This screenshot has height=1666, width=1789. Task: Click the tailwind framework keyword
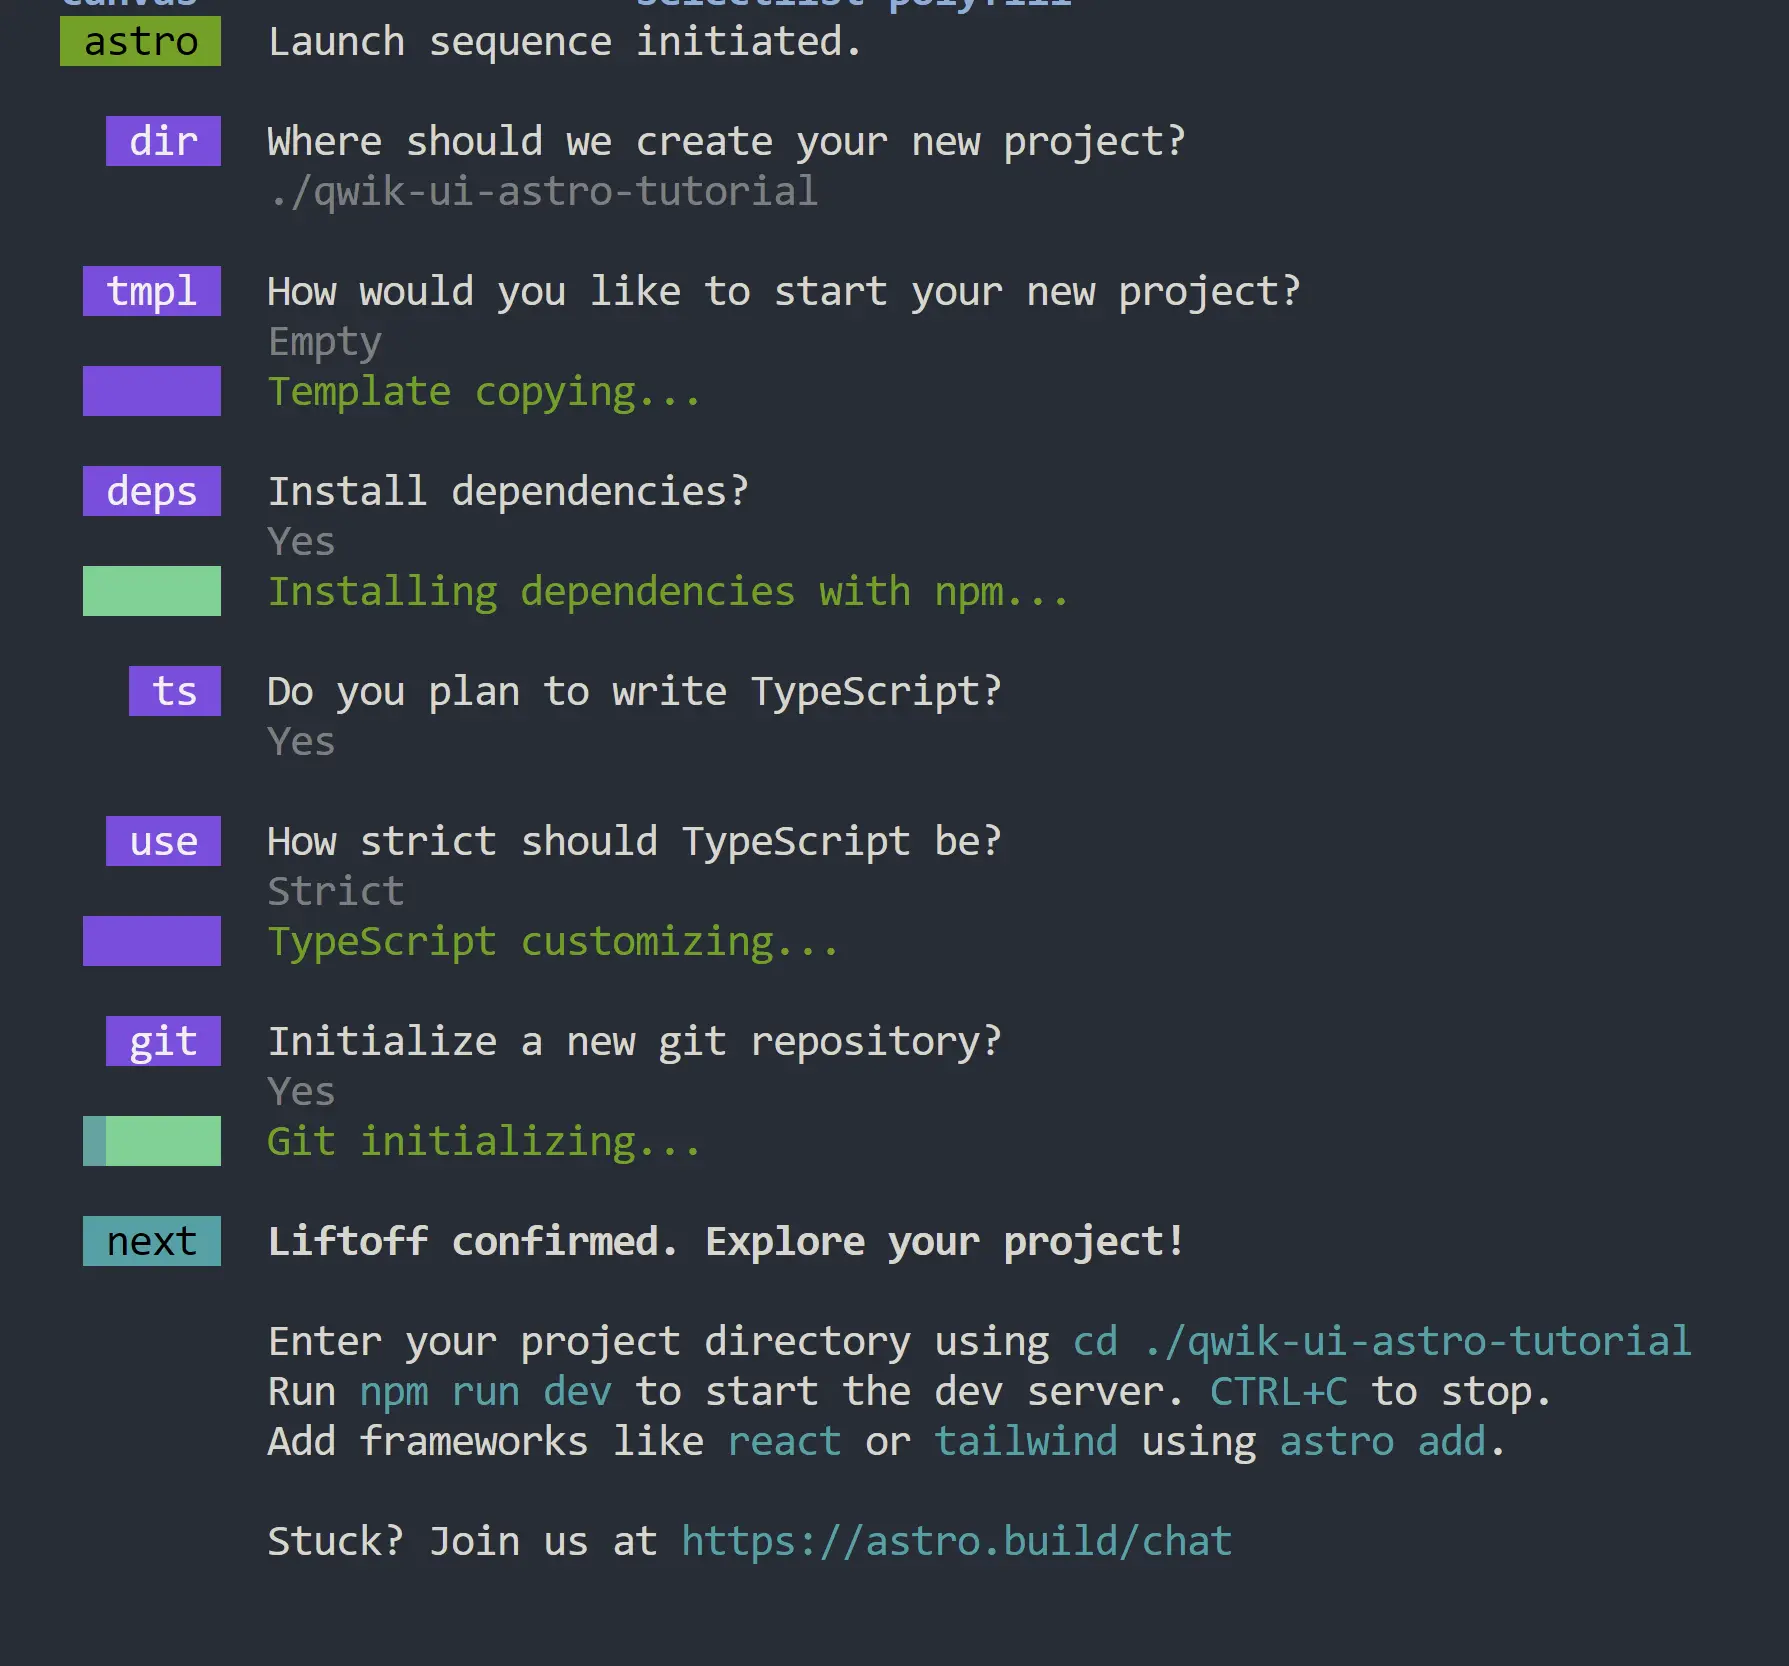click(x=1025, y=1441)
